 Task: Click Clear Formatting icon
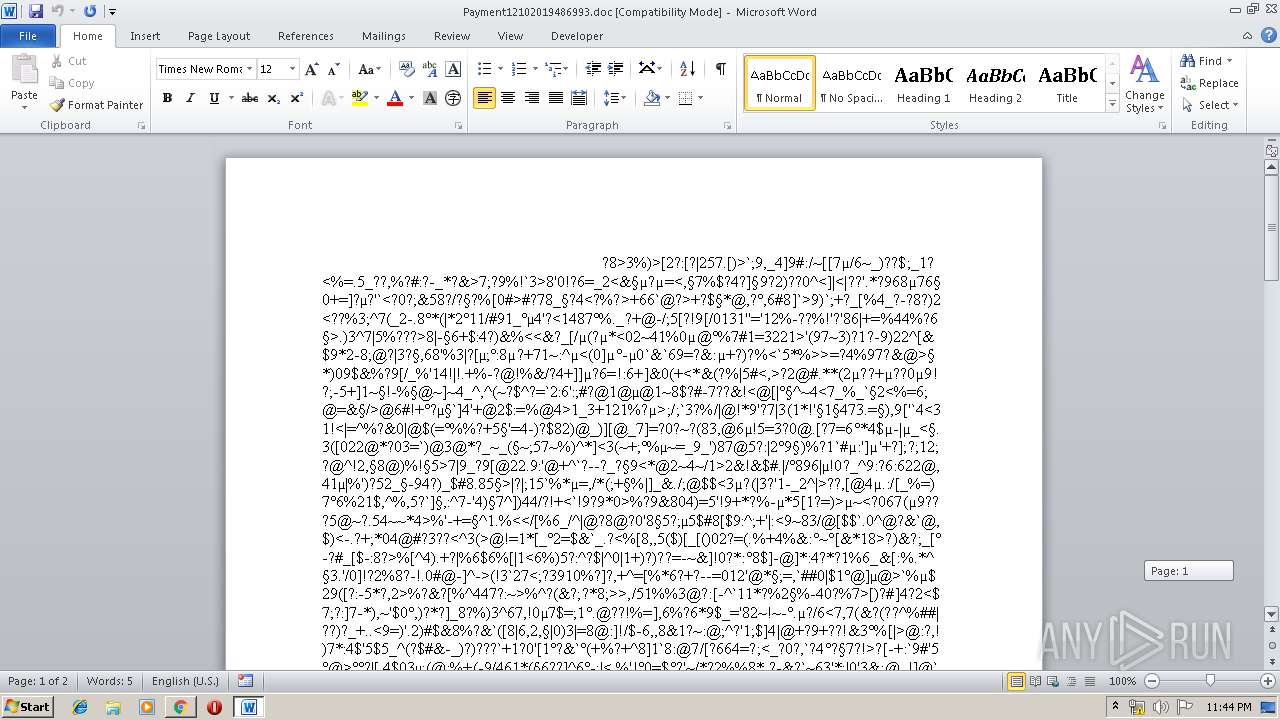[x=407, y=69]
